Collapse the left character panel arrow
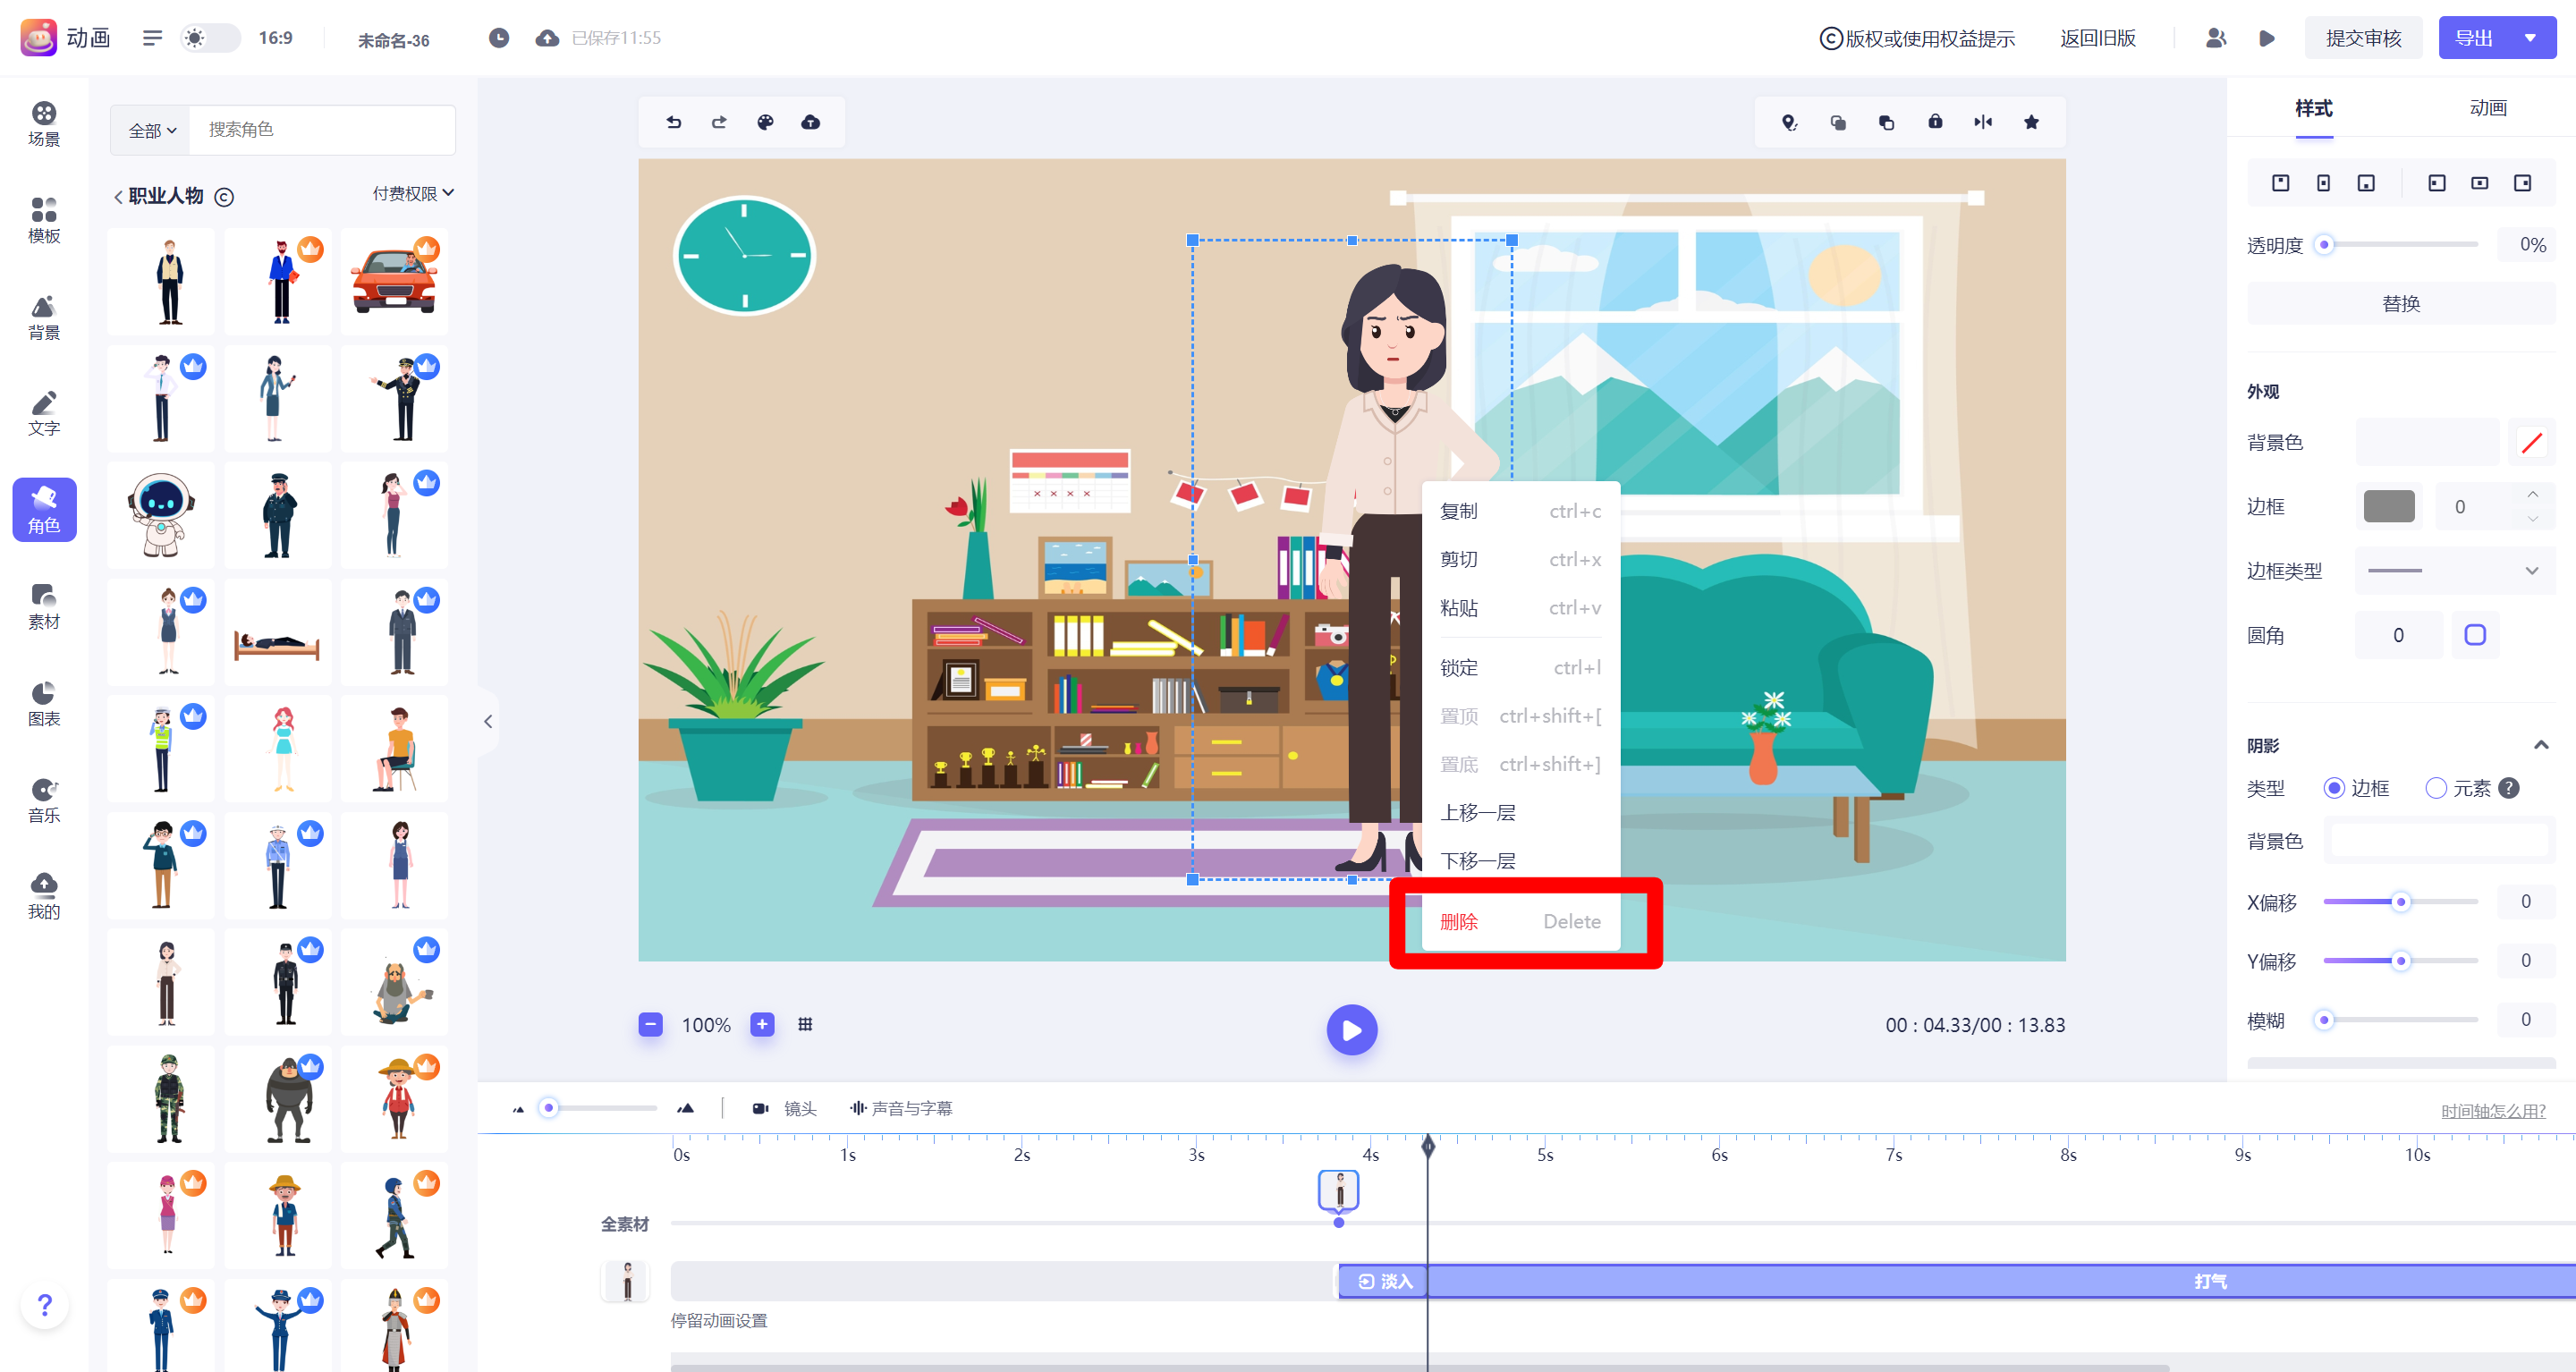Screen dimensions: 2576x1372 (488, 721)
